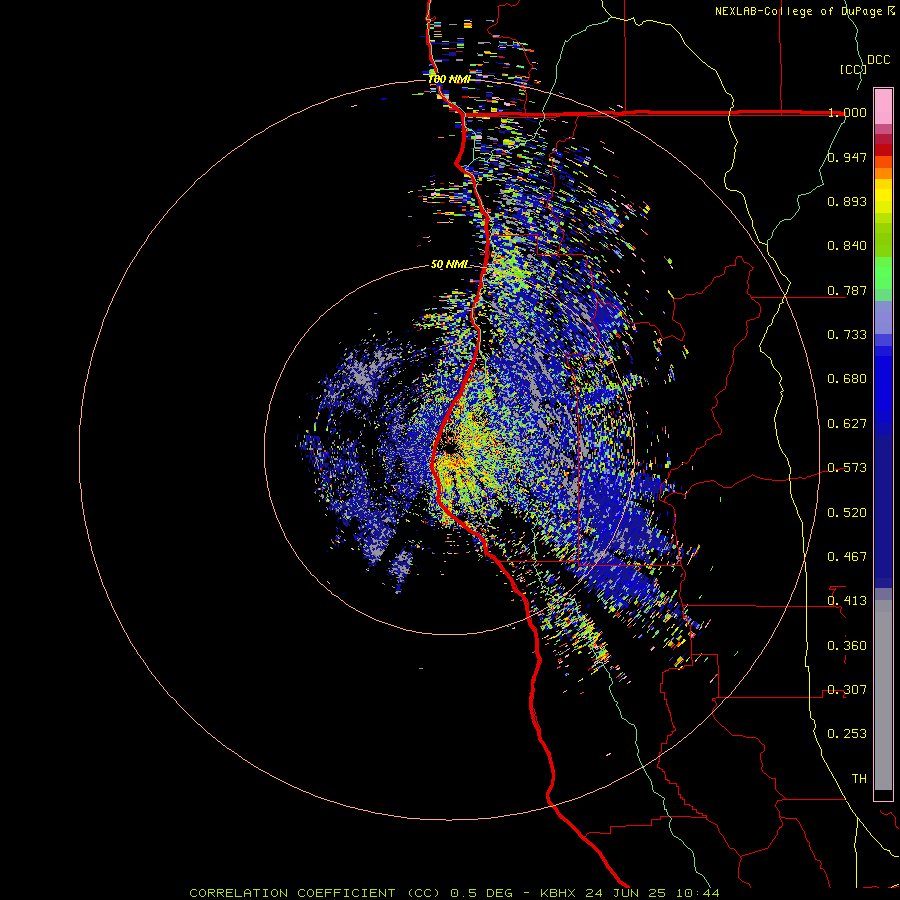Select the 0.733 scale value
Viewport: 900px width, 900px height.
point(847,335)
